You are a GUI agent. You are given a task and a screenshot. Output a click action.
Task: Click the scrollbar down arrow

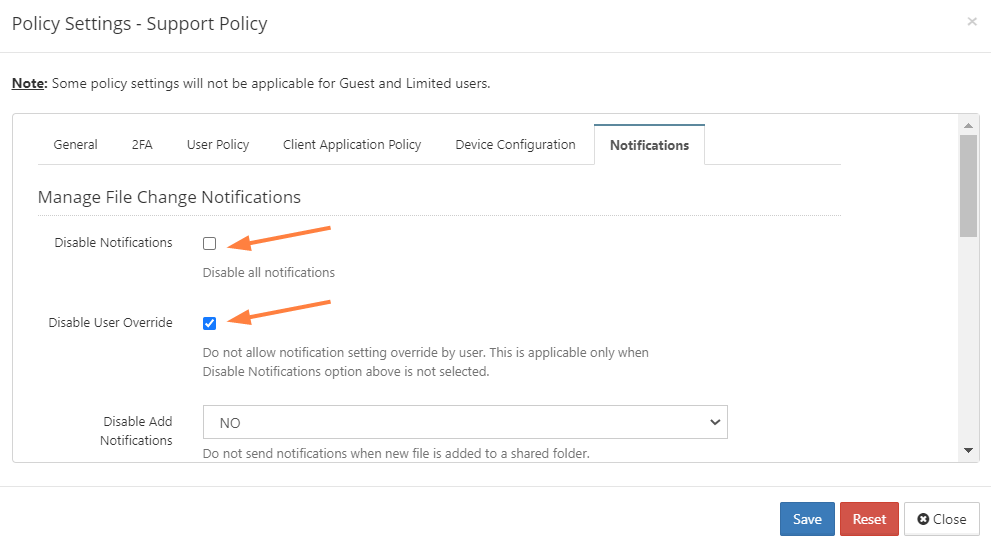click(968, 451)
